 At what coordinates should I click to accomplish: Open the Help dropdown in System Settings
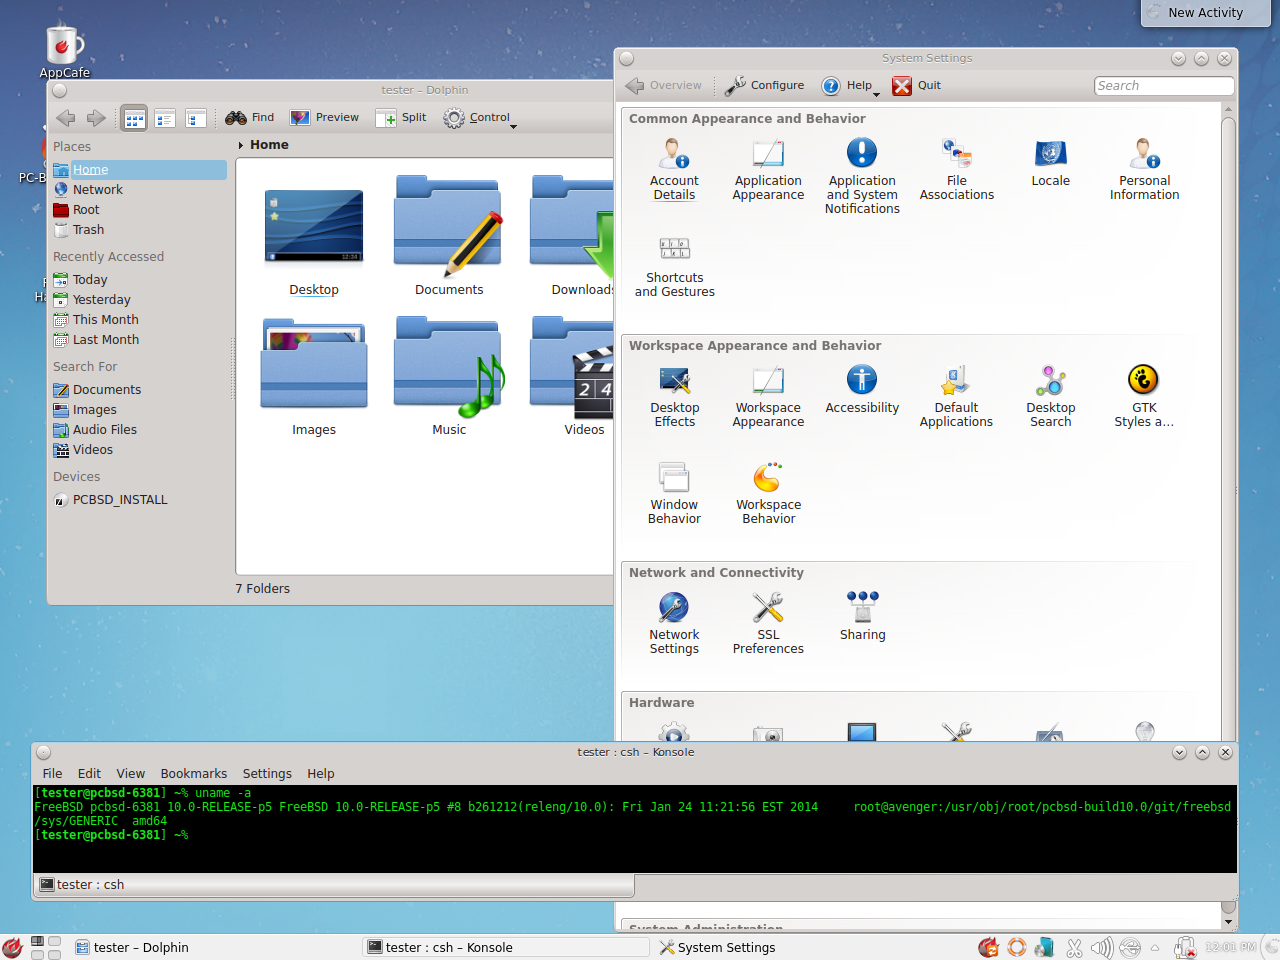pyautogui.click(x=850, y=86)
